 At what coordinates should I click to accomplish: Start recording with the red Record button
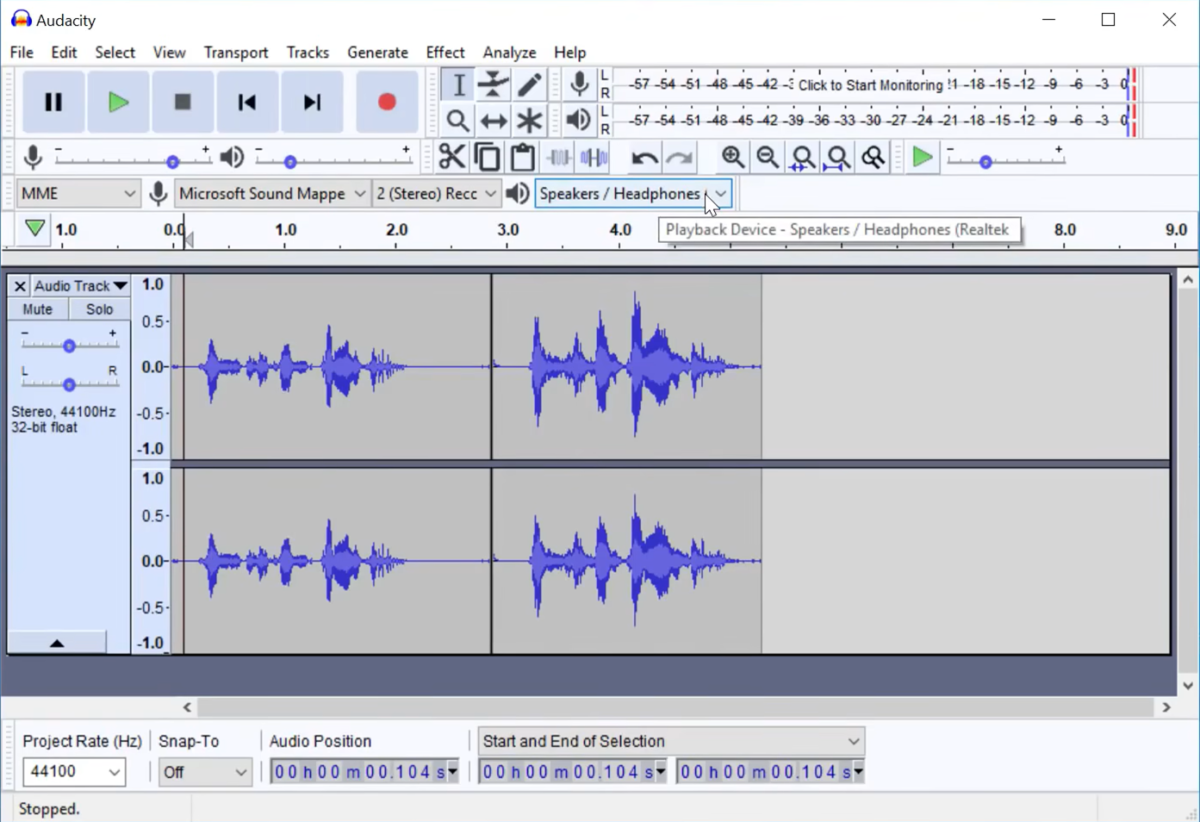pos(387,102)
